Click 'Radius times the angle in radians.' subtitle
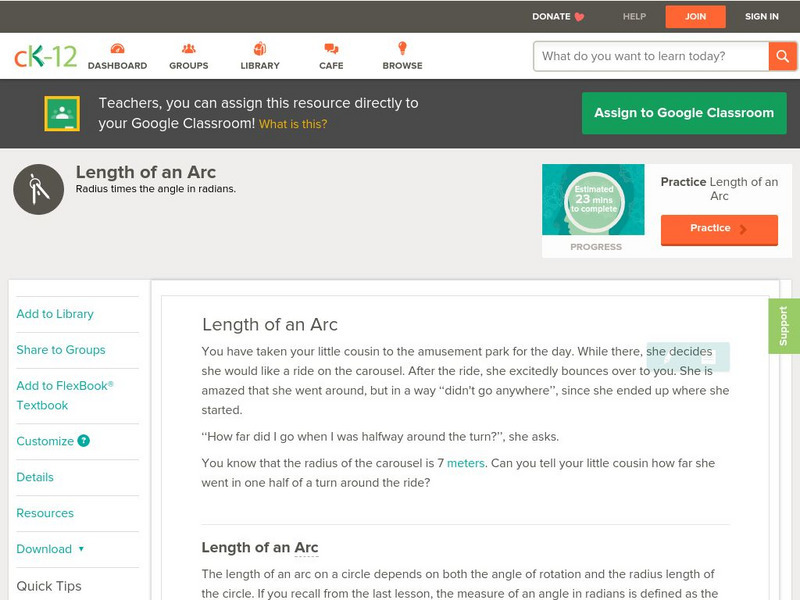Image resolution: width=800 pixels, height=600 pixels. (156, 189)
